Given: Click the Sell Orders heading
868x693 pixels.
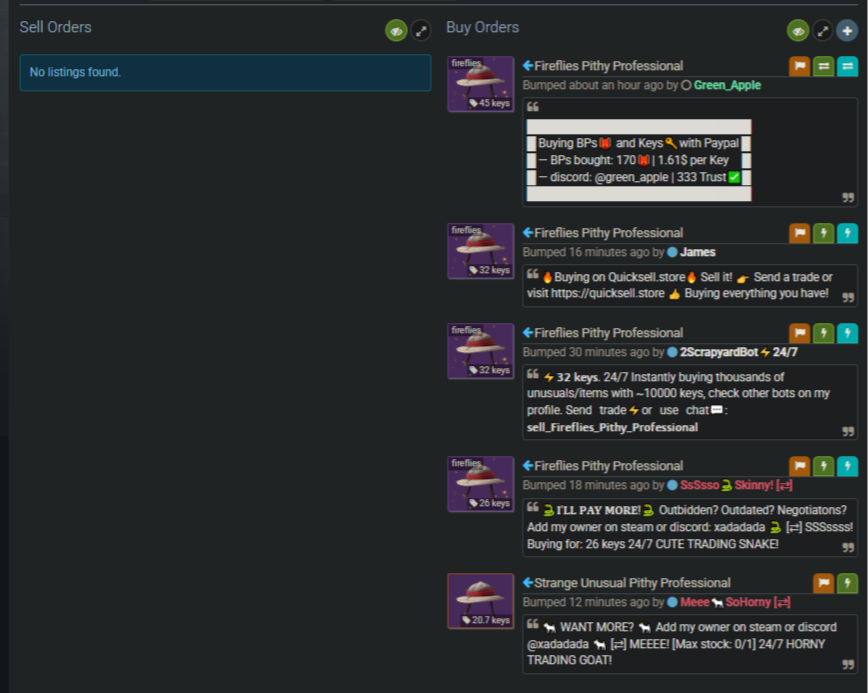Looking at the screenshot, I should tap(55, 27).
